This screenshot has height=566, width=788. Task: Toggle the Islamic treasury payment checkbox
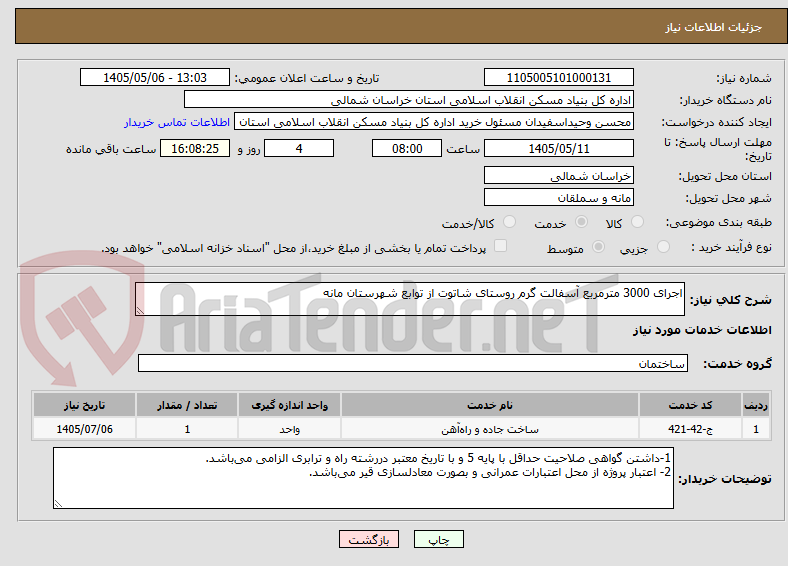point(501,245)
